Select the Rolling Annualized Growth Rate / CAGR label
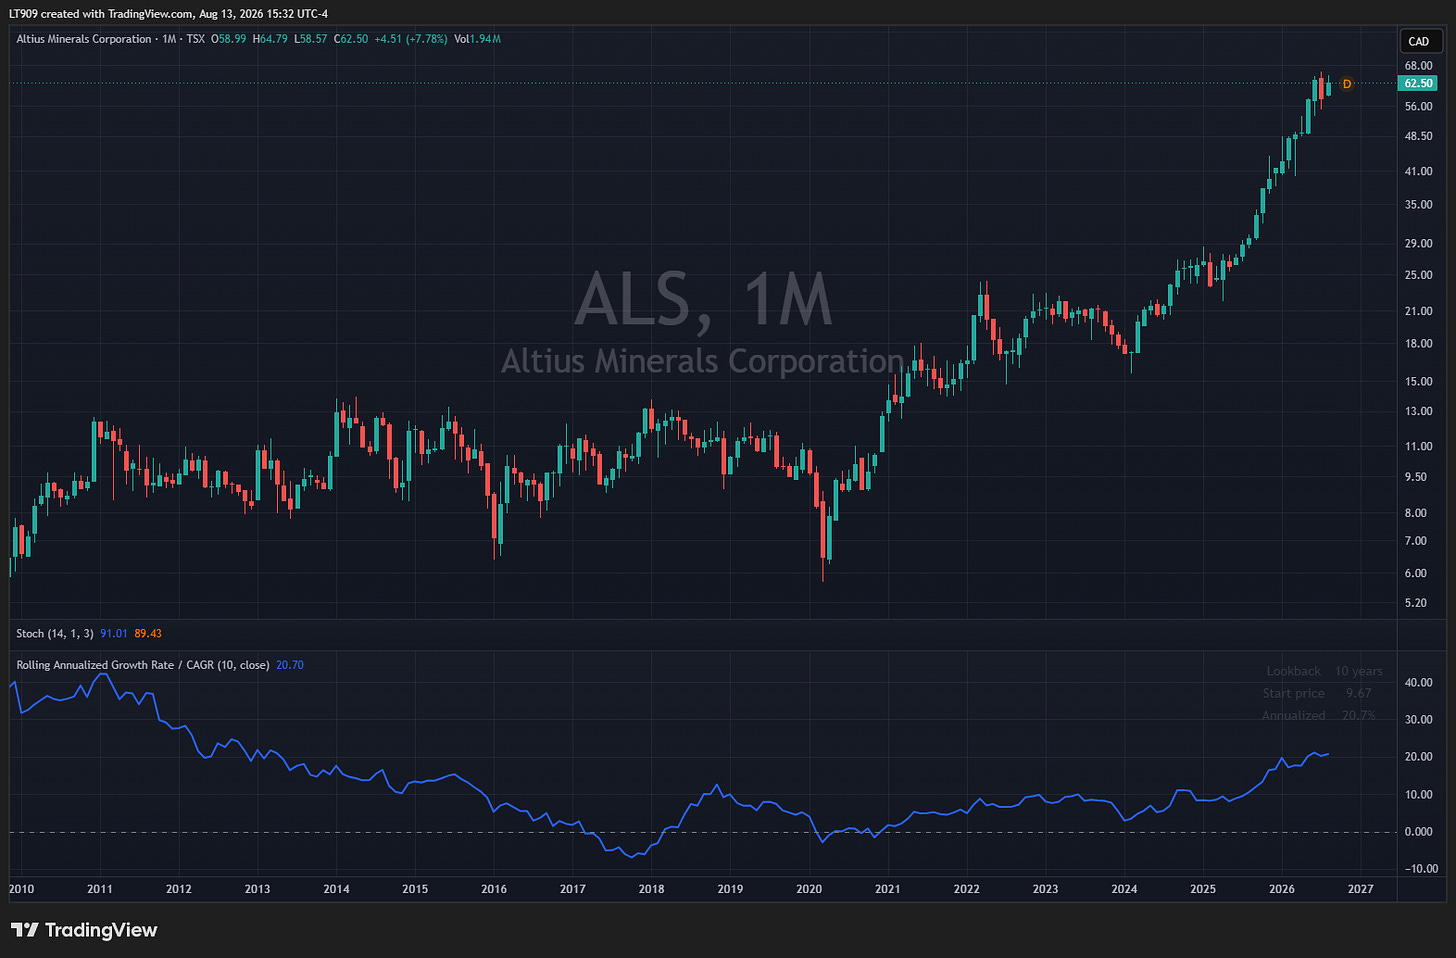The width and height of the screenshot is (1456, 958). (143, 665)
